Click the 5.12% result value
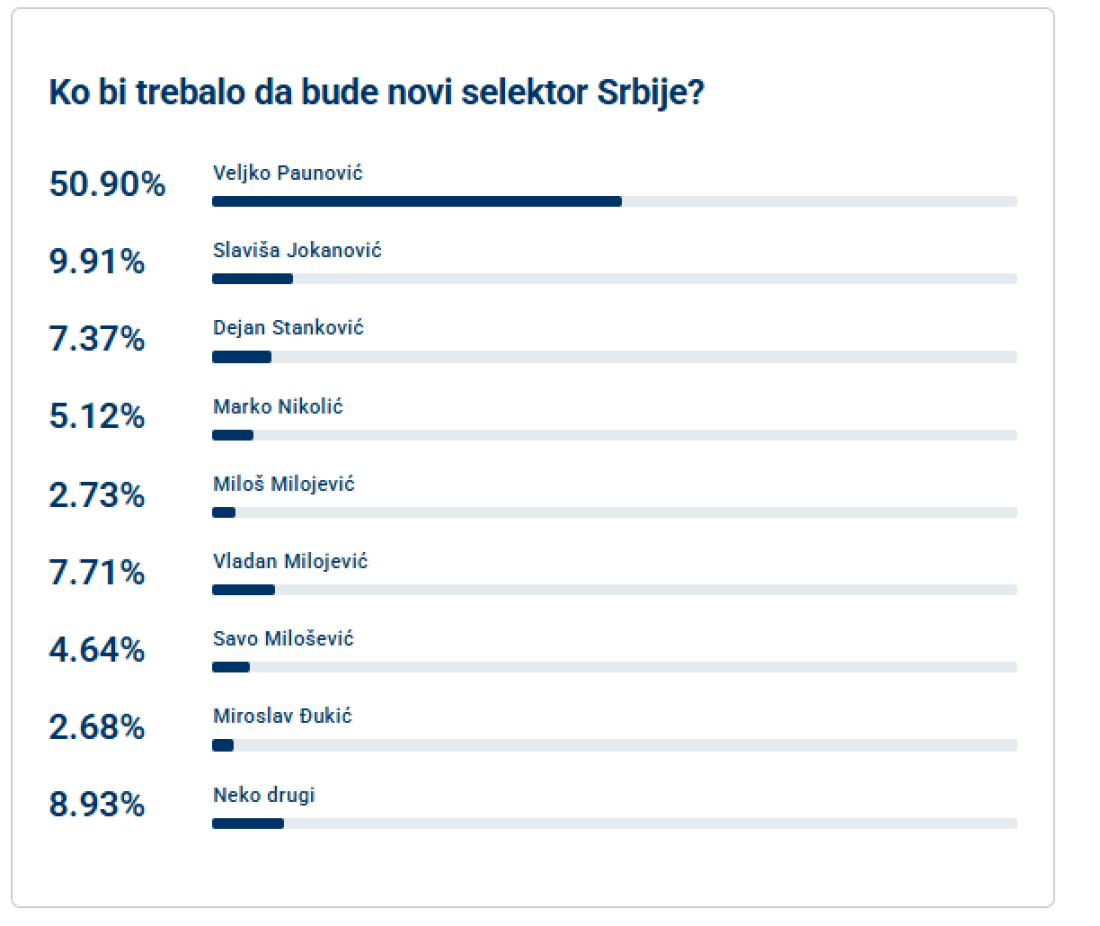1100x926 pixels. point(97,417)
